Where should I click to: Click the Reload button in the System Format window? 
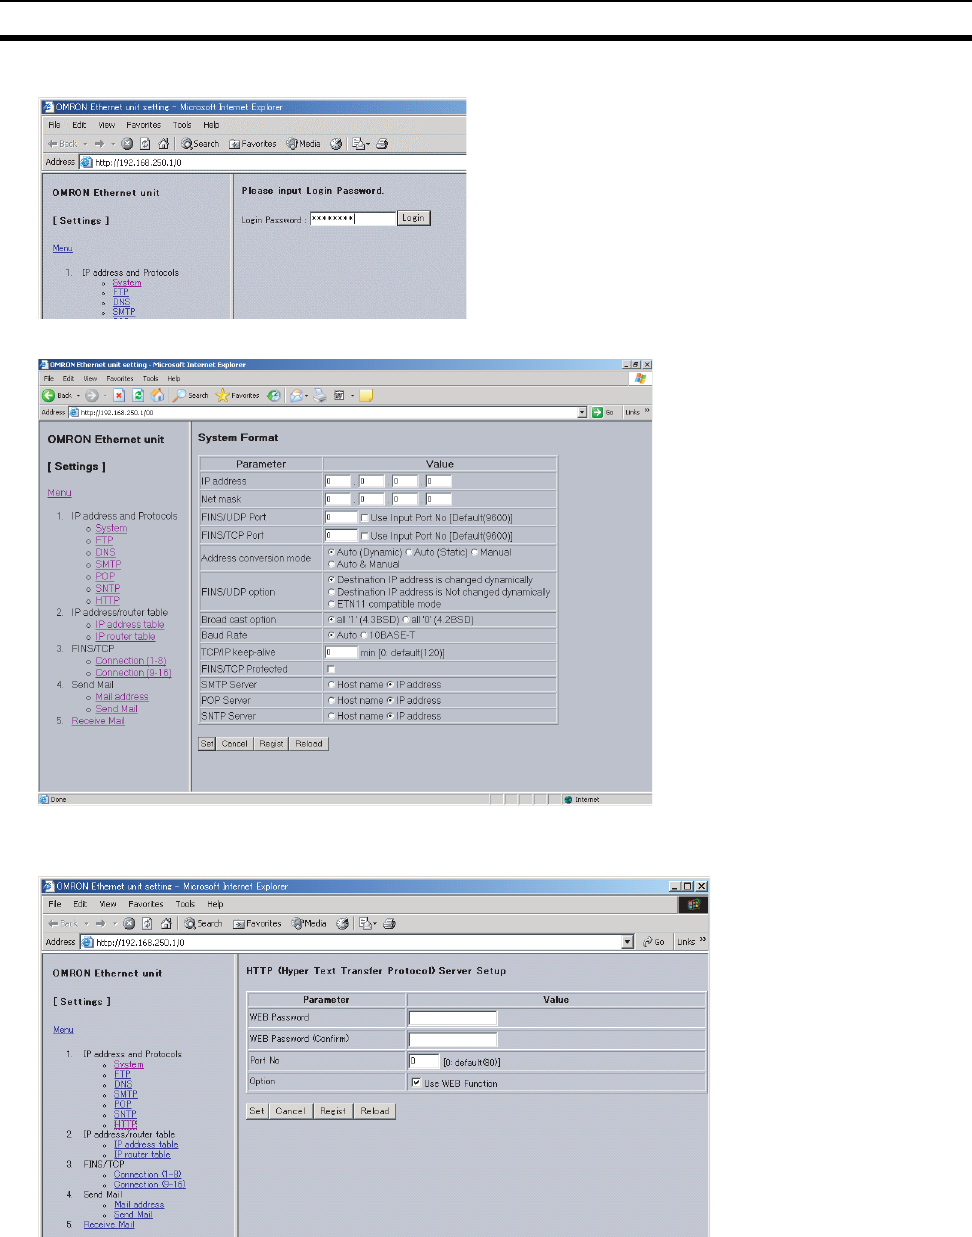(309, 744)
